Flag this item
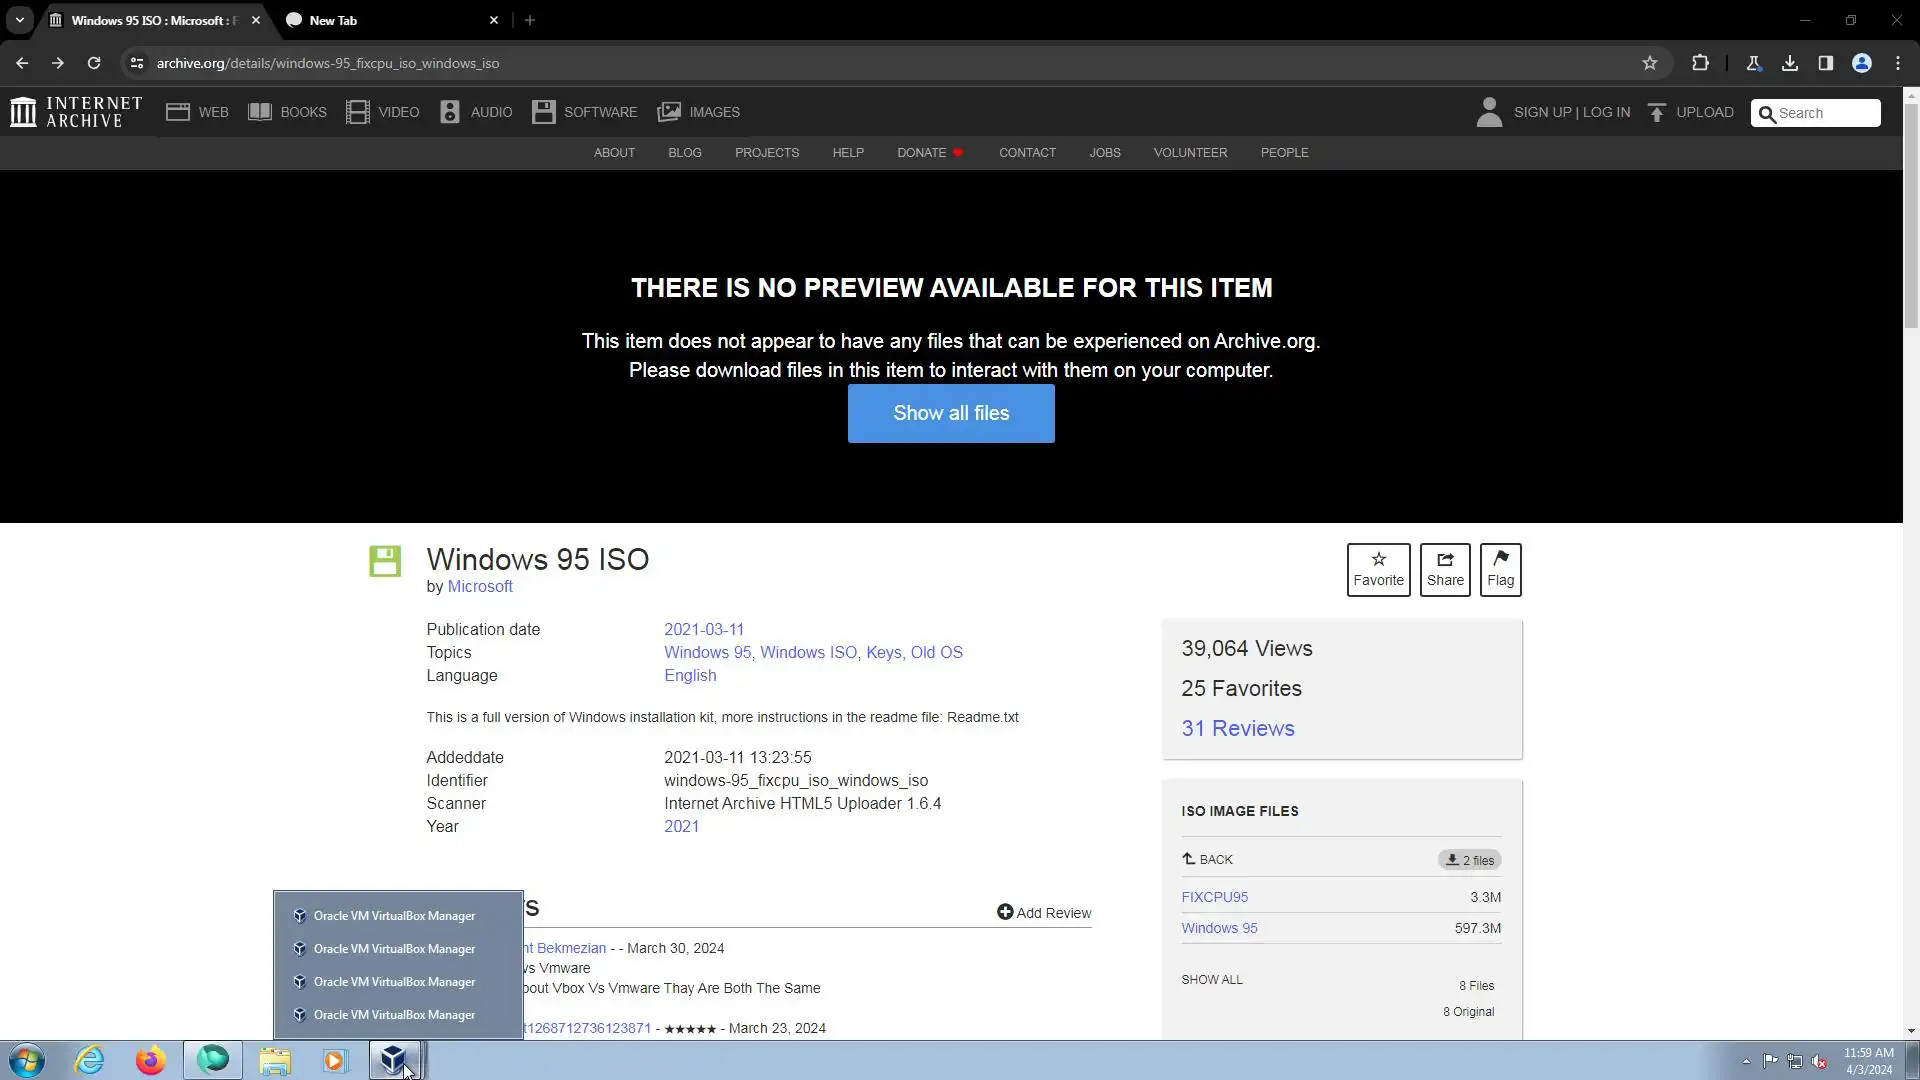This screenshot has width=1920, height=1080. point(1500,569)
